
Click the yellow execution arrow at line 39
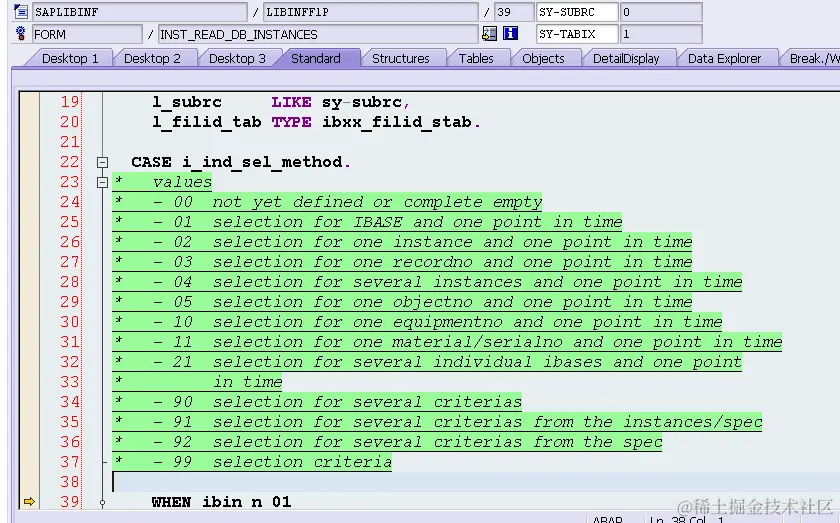[x=29, y=502]
